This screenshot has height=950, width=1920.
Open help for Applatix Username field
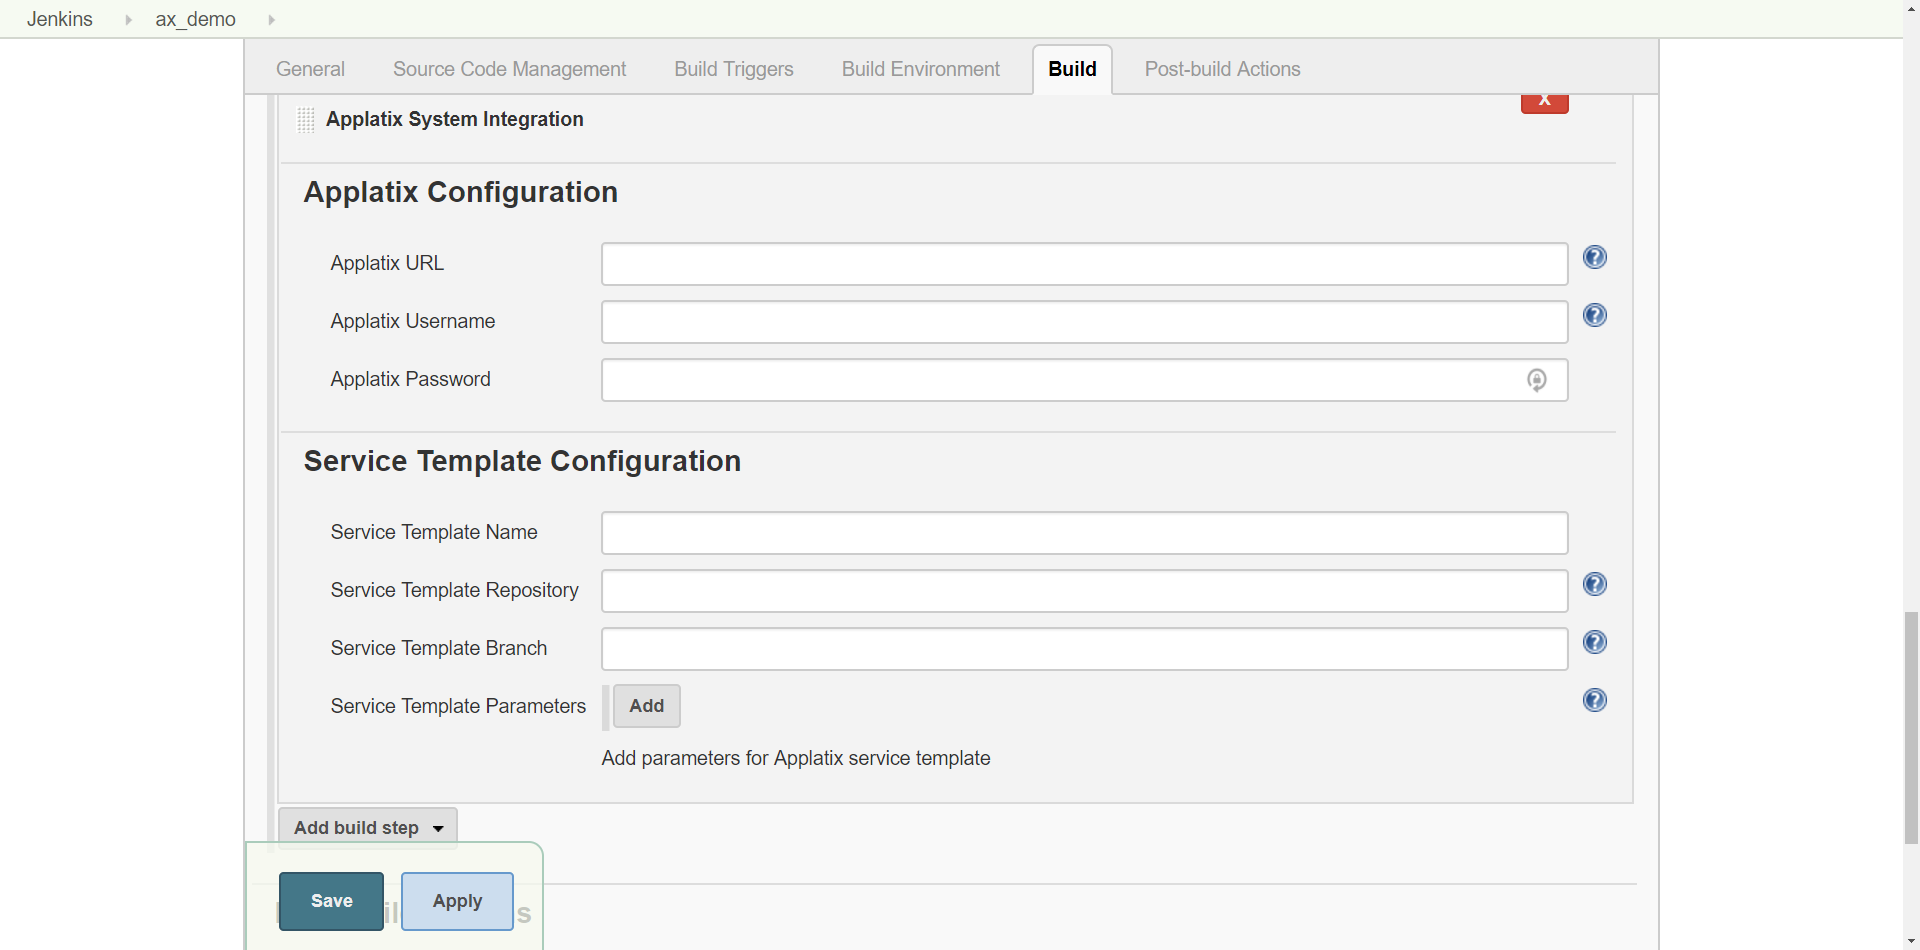[x=1595, y=316]
